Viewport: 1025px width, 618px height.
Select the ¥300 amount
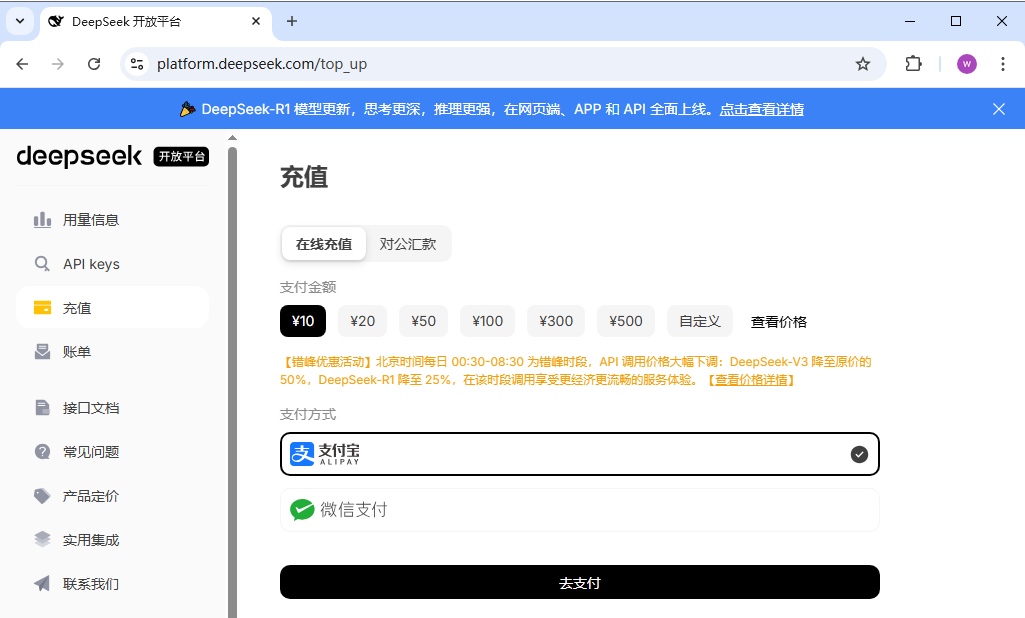point(556,321)
